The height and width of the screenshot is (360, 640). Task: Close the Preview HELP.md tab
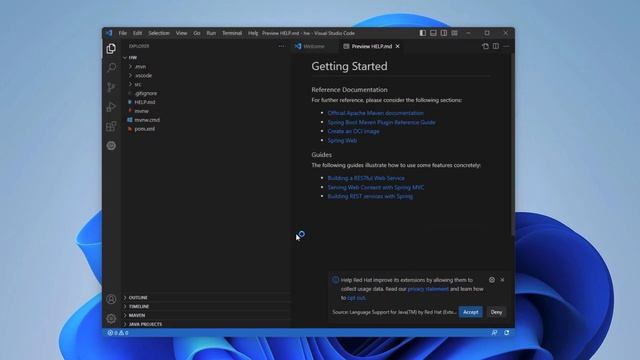398,47
